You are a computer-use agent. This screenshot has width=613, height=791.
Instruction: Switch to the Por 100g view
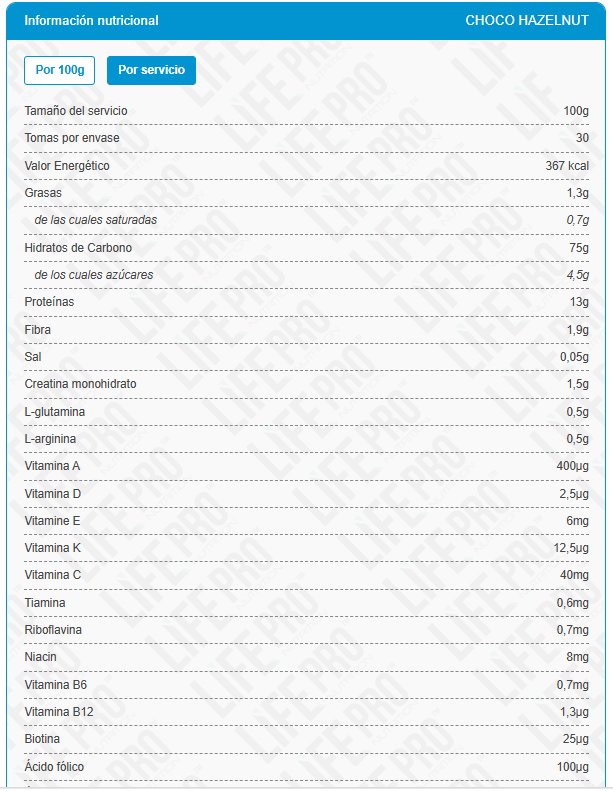(x=59, y=70)
